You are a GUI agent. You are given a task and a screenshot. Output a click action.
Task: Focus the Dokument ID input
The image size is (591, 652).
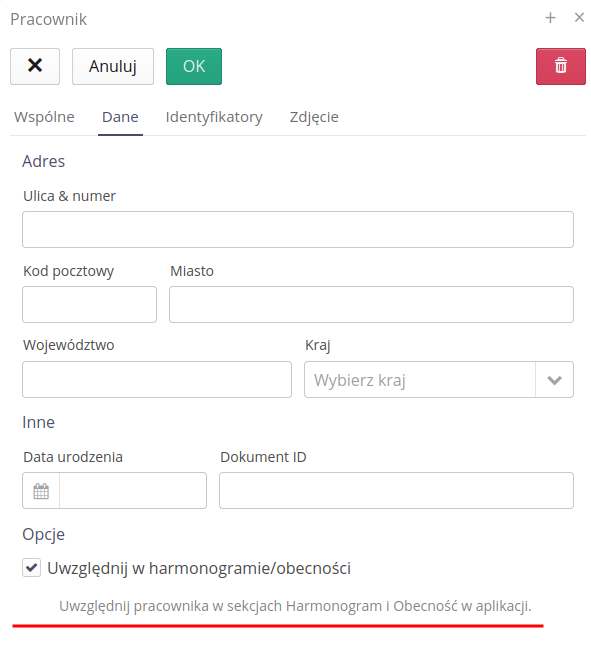(396, 490)
